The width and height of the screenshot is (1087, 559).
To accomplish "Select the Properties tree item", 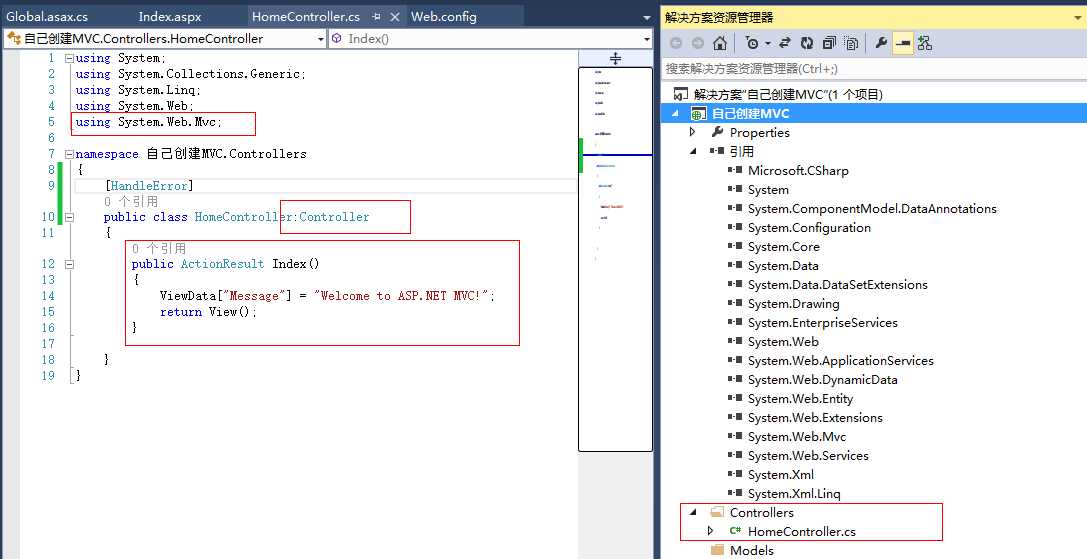I will click(x=759, y=132).
